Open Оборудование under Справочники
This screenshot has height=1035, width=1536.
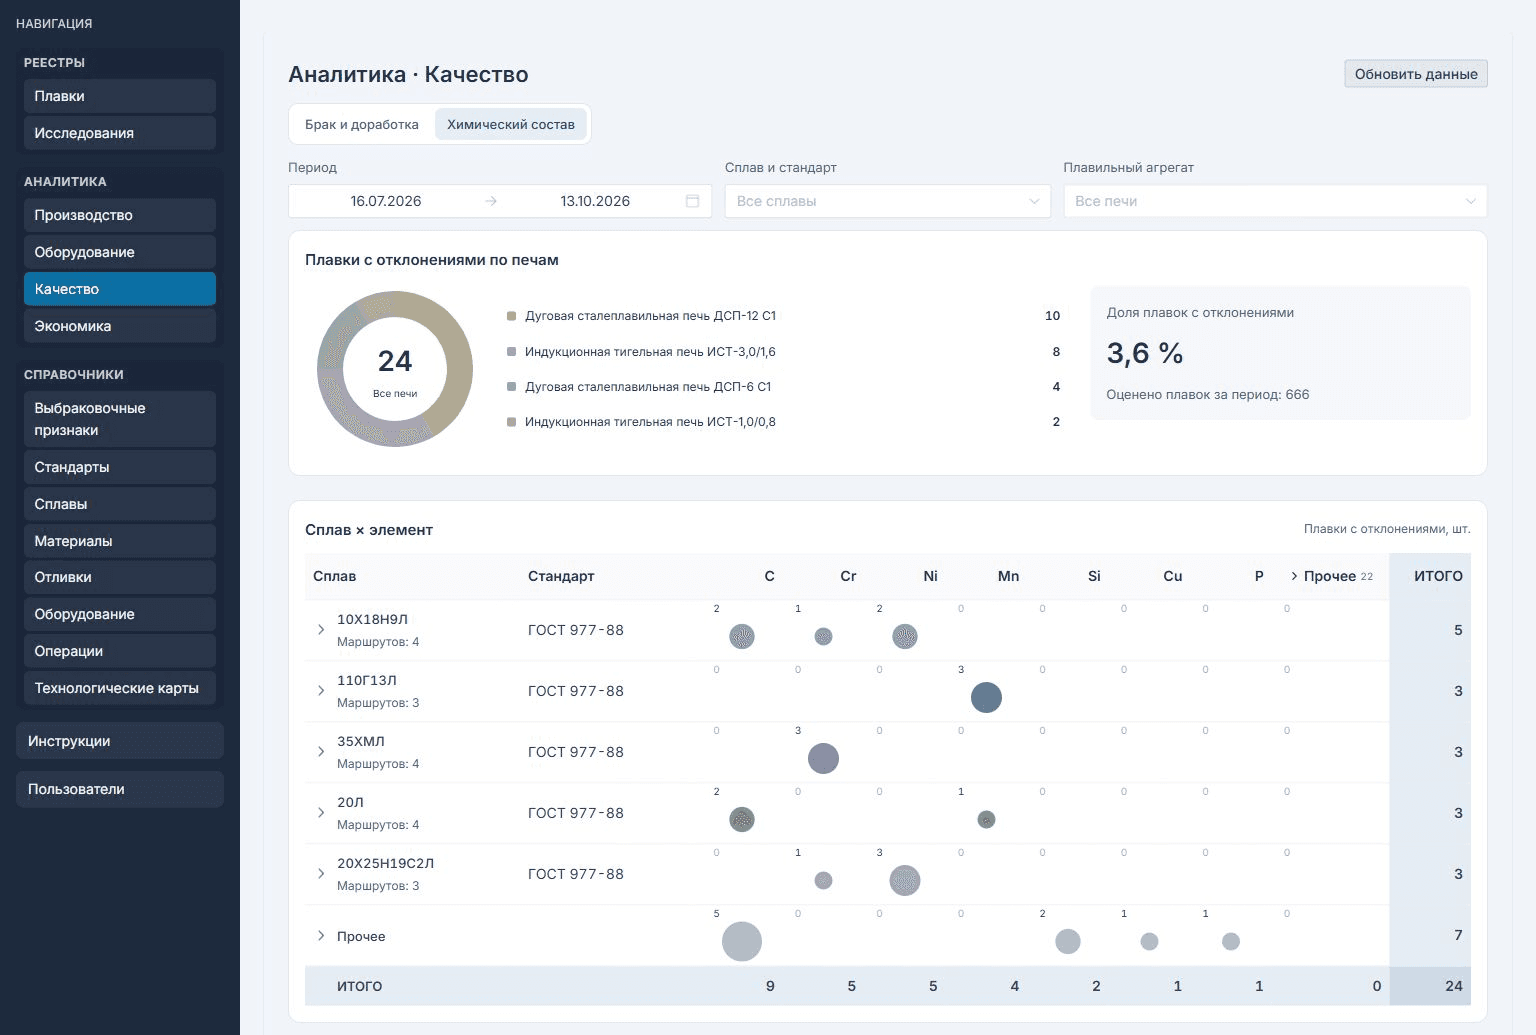click(120, 614)
